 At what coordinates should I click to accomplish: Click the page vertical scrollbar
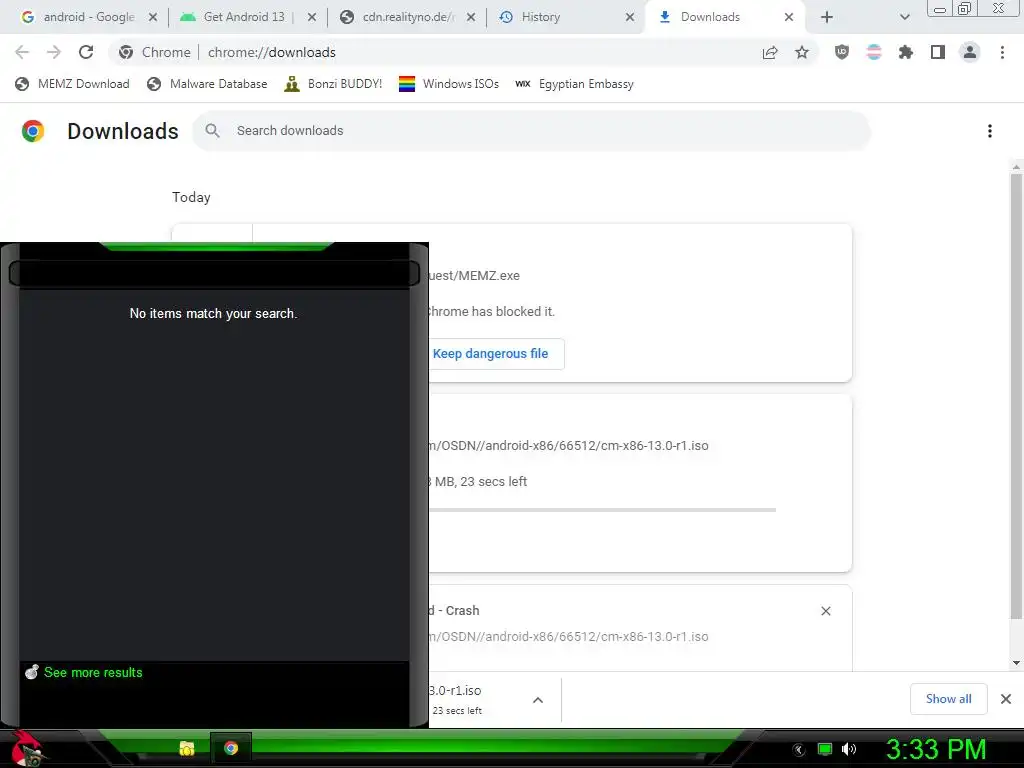point(1016,396)
